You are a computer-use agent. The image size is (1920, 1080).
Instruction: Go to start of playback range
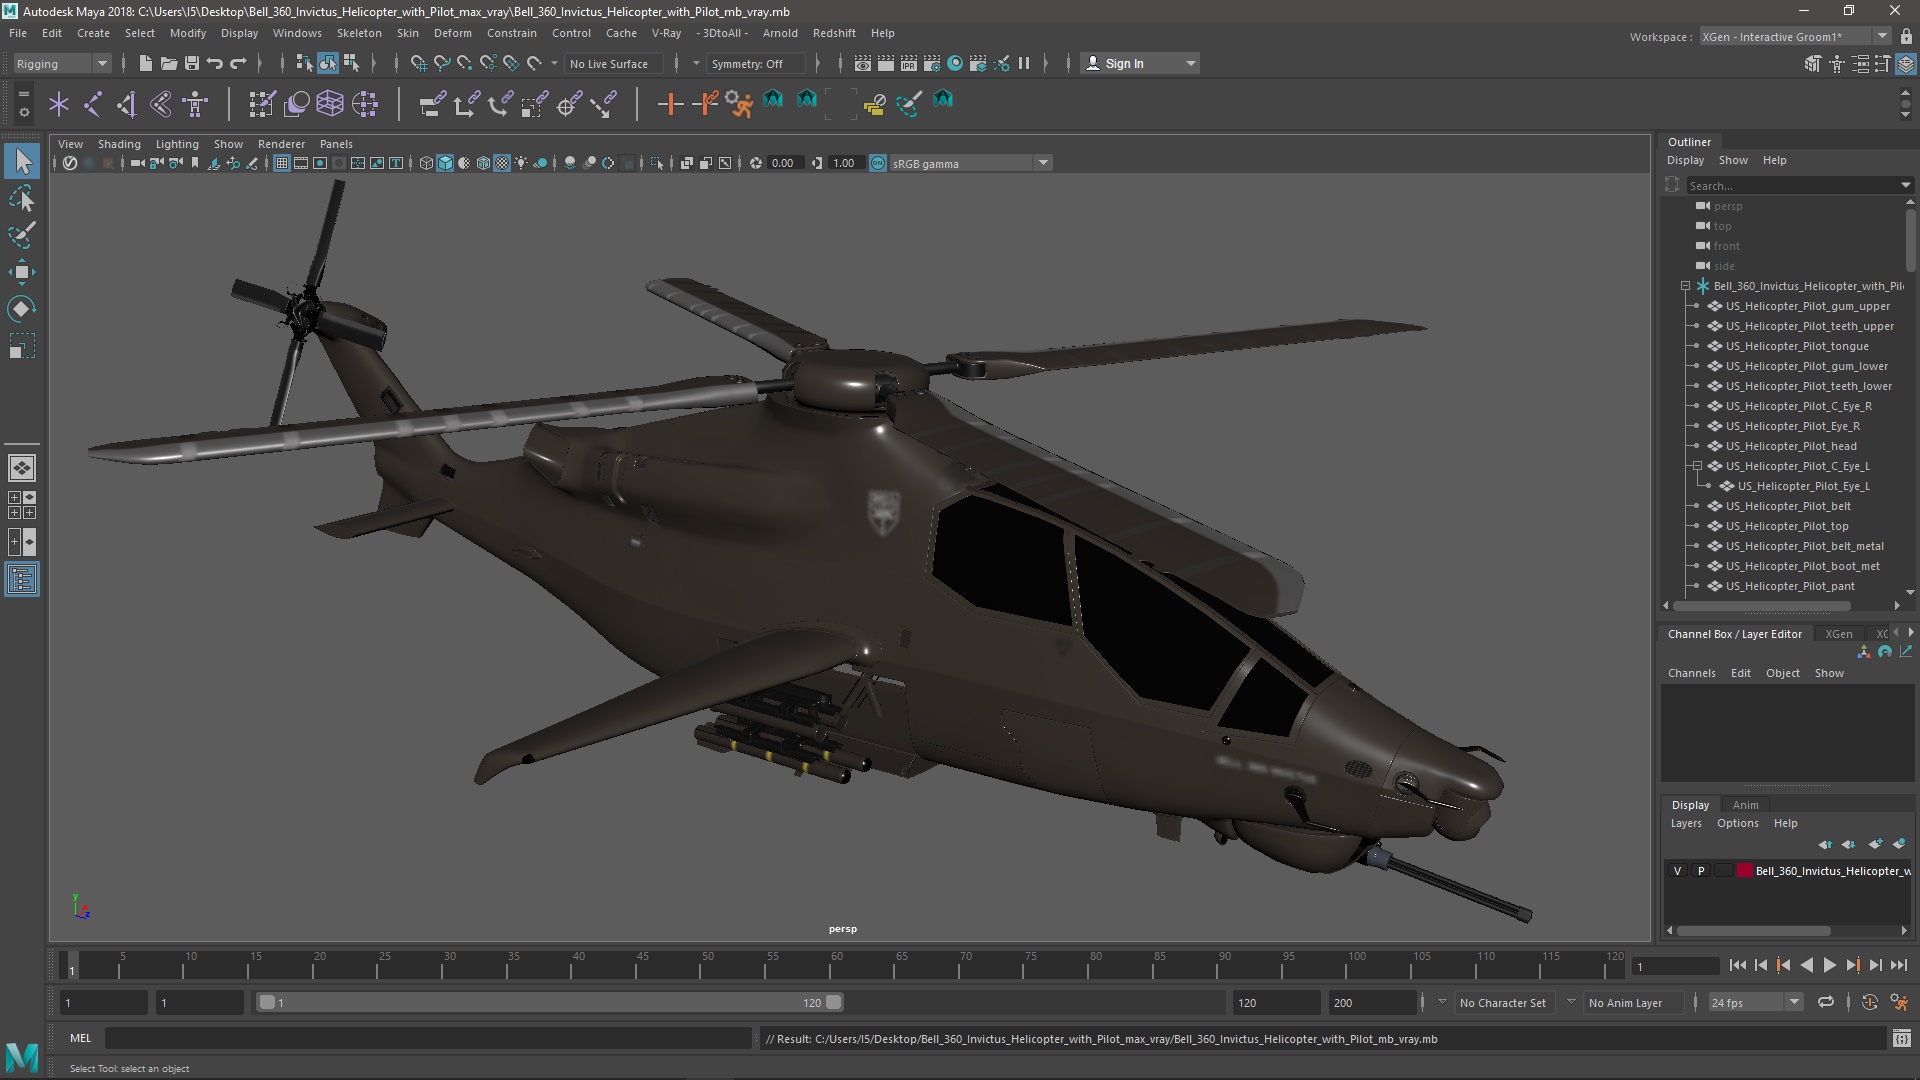tap(1737, 965)
